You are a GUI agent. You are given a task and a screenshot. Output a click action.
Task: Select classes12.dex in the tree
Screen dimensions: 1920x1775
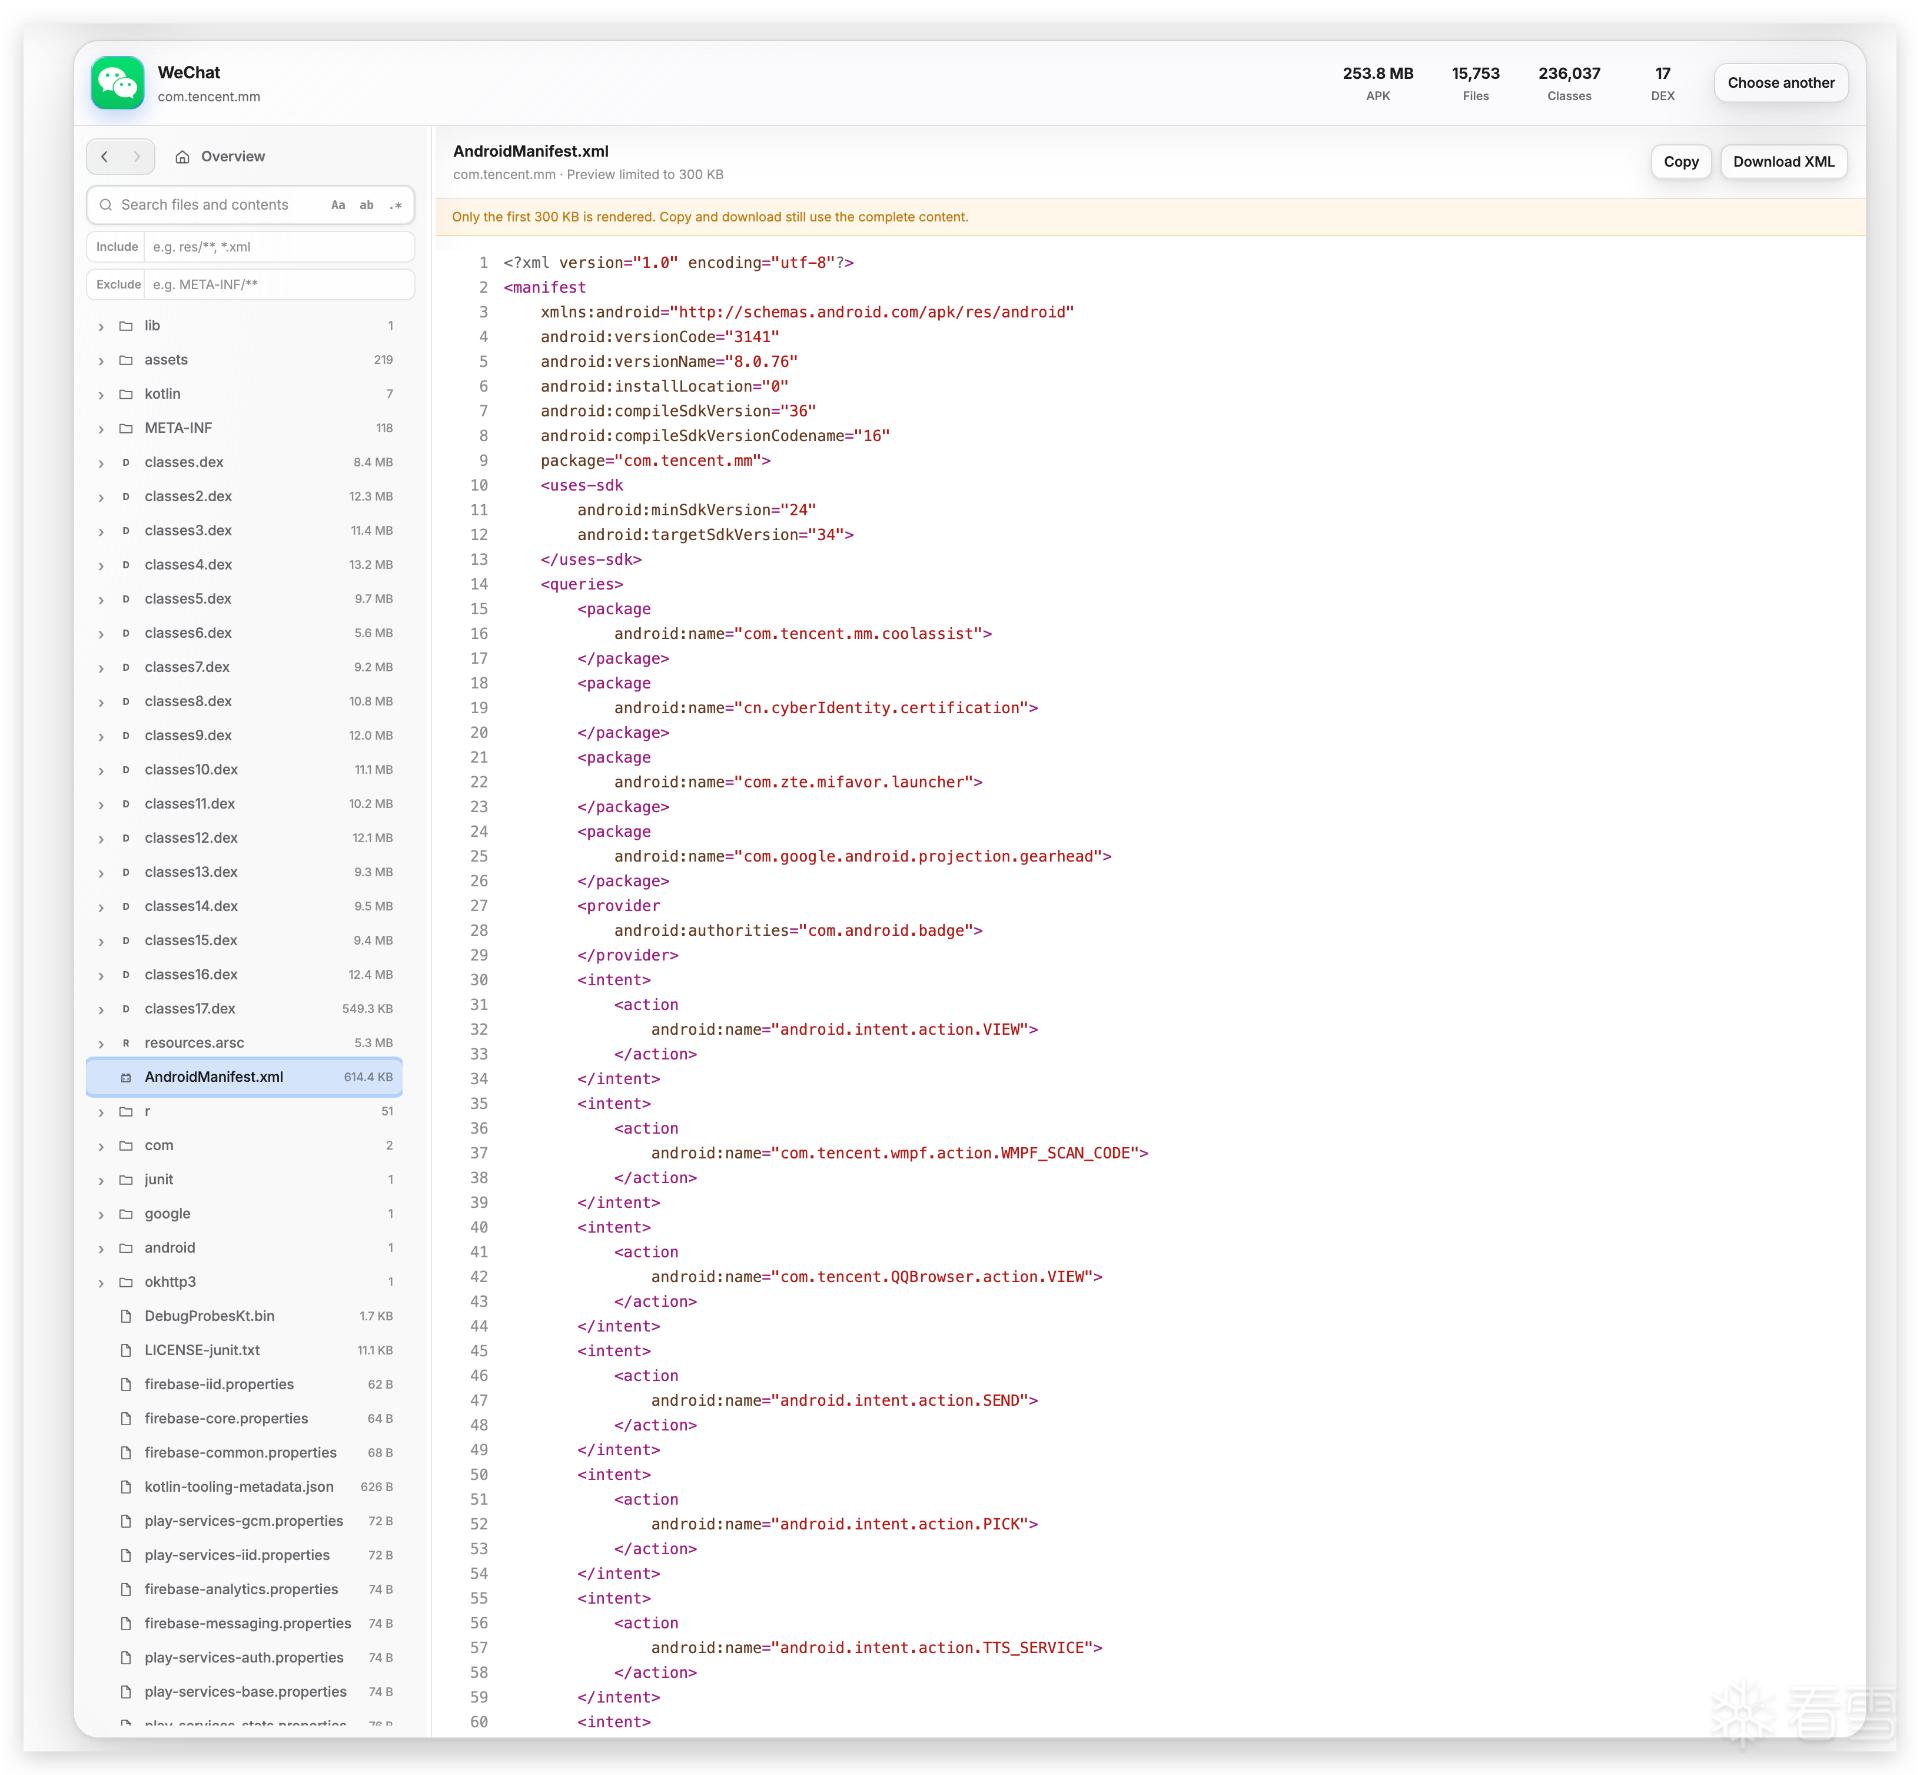click(x=245, y=838)
